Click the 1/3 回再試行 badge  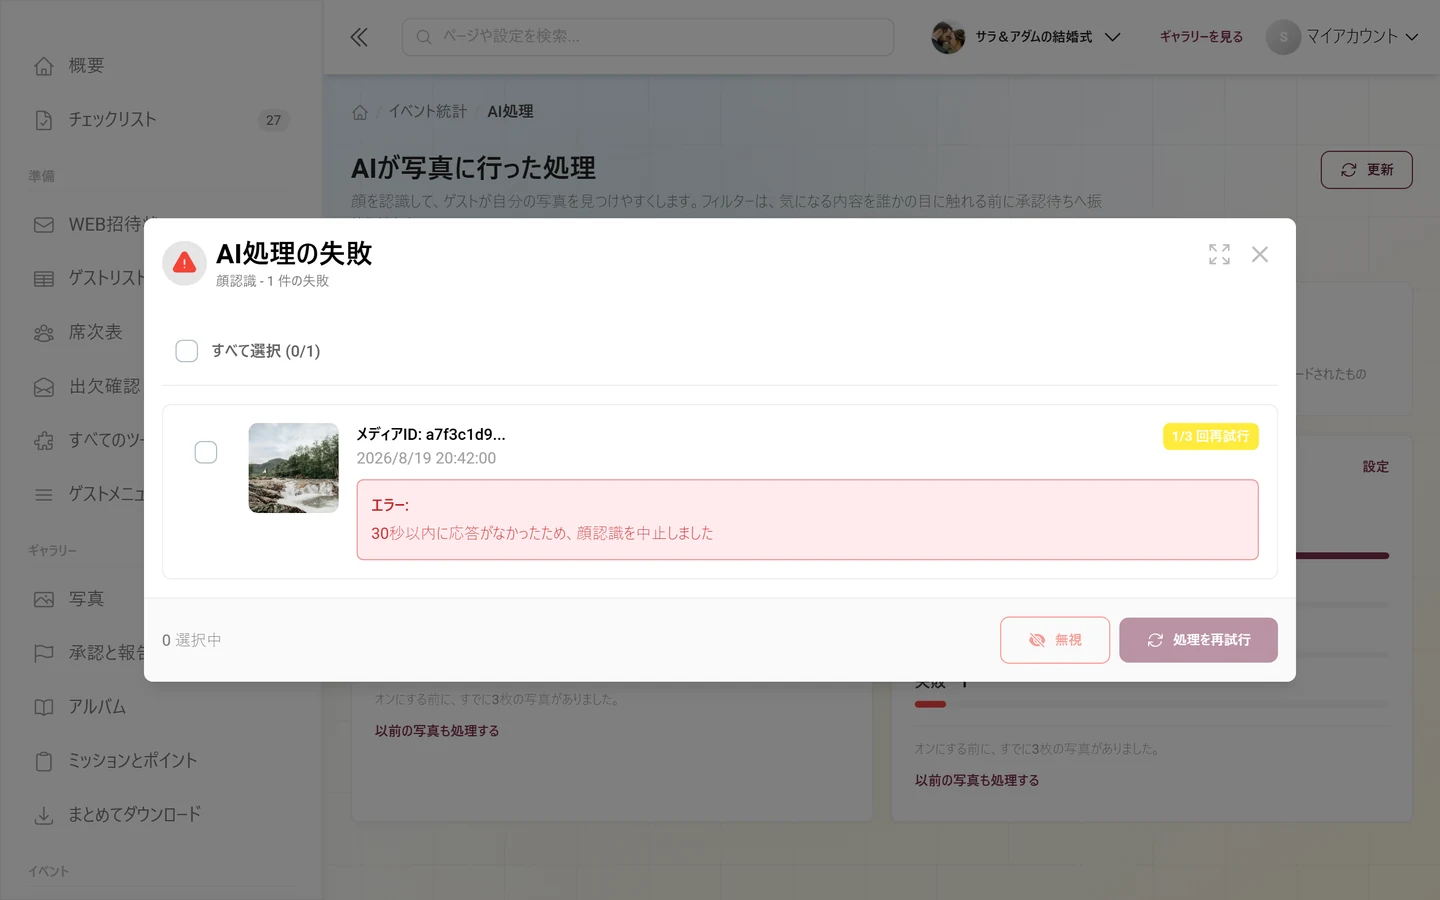pos(1210,437)
